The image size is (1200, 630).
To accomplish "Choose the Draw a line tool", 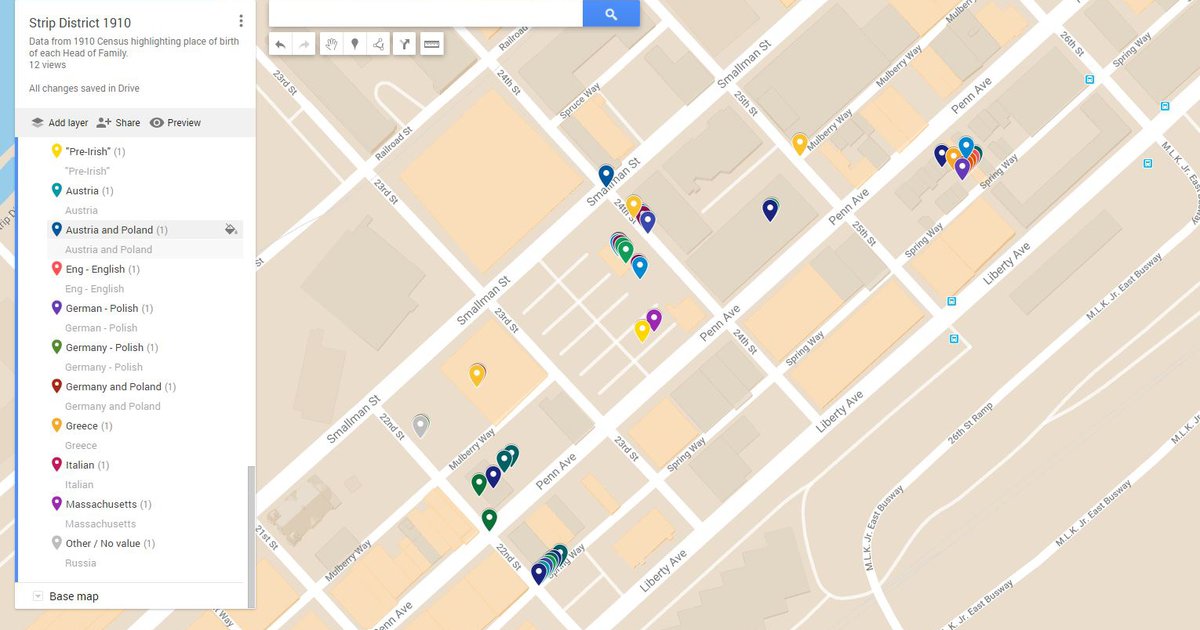I will point(380,43).
